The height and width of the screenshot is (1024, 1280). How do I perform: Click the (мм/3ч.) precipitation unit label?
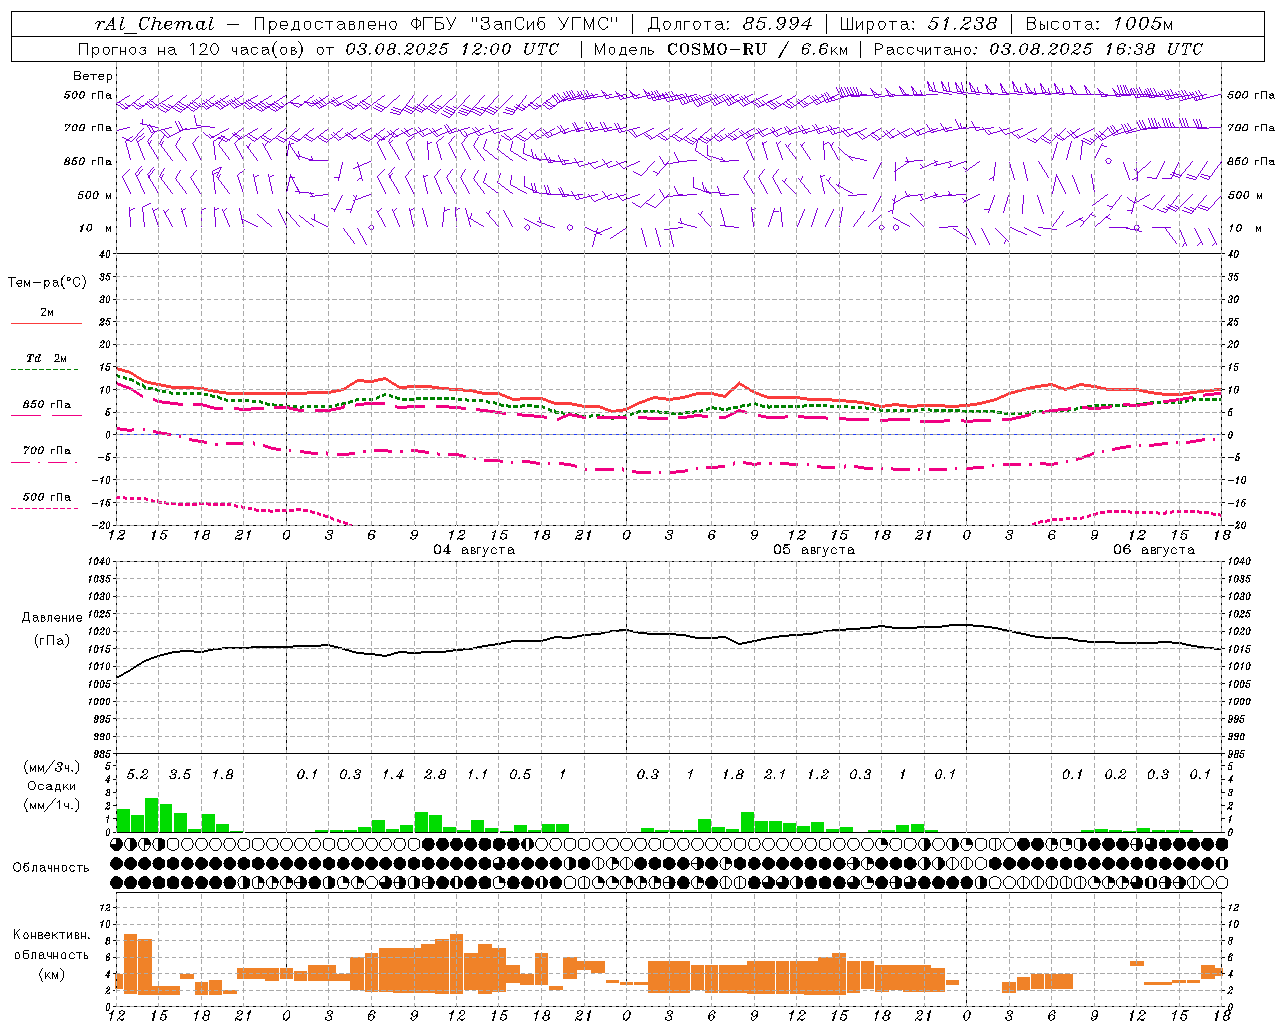(x=50, y=767)
